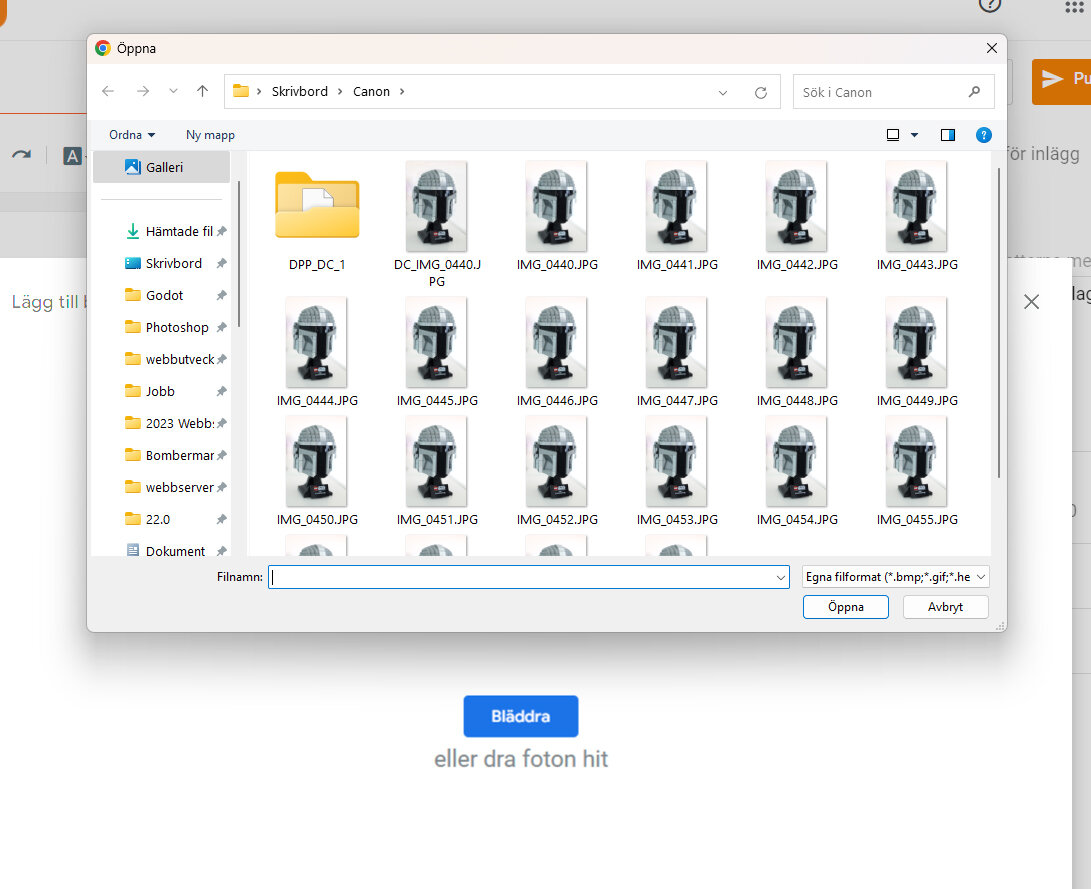Refresh the Canon folder view
The width and height of the screenshot is (1091, 889).
pyautogui.click(x=760, y=93)
